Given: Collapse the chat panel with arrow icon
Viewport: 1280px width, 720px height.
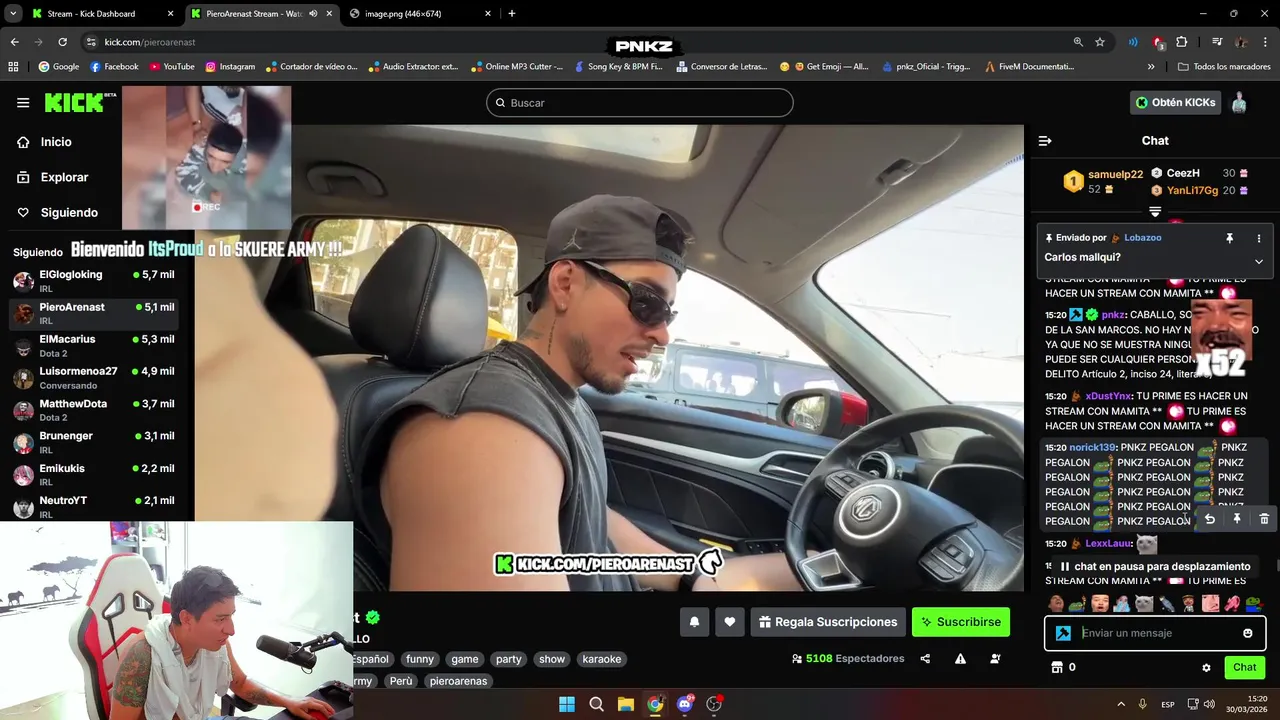Looking at the screenshot, I should coord(1045,141).
